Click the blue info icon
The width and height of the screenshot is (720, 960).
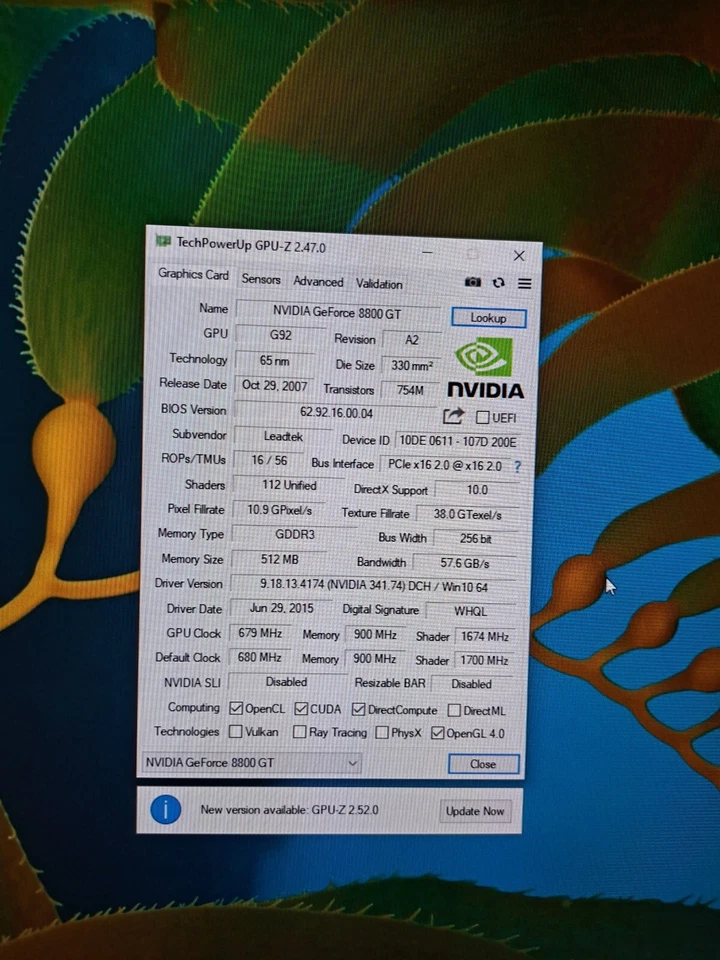click(165, 809)
